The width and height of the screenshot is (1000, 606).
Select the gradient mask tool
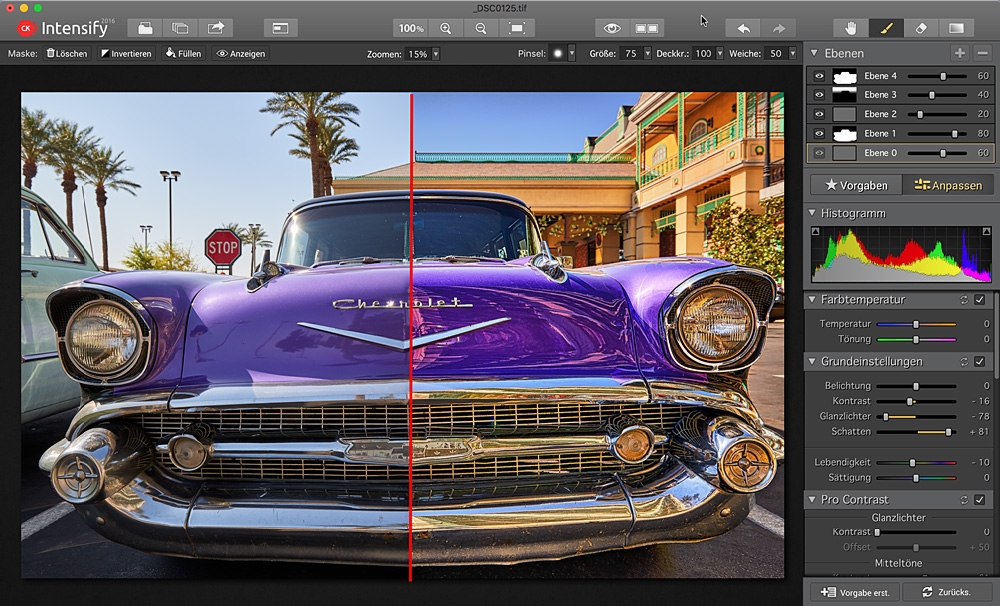tap(956, 28)
